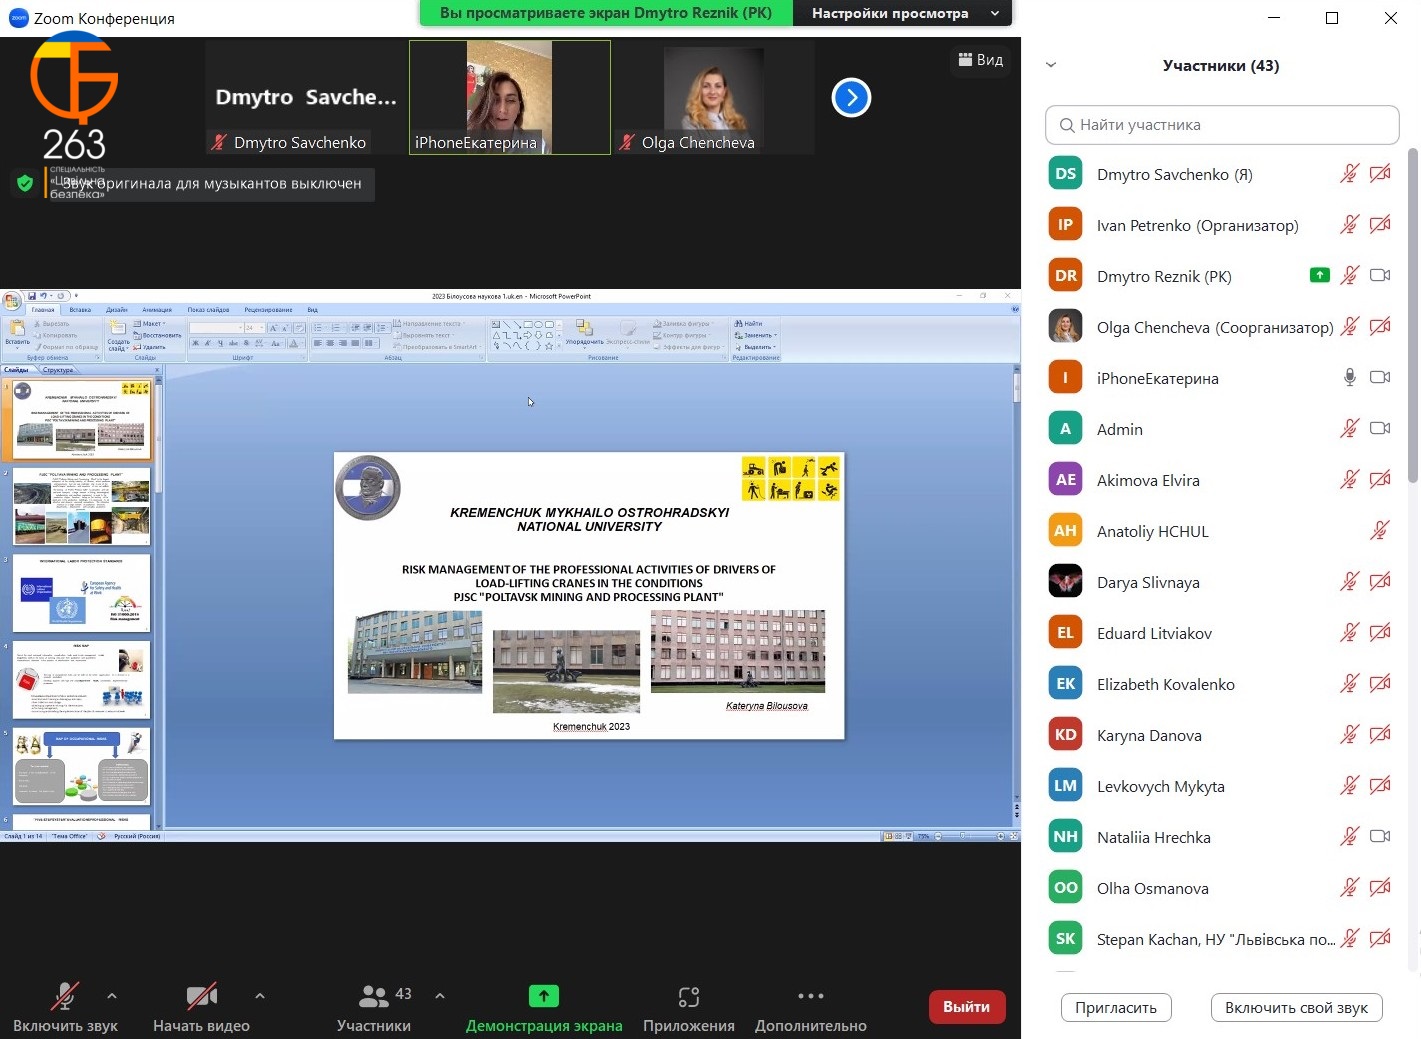Click the Пригласить button
This screenshot has height=1039, width=1421.
(x=1116, y=1008)
